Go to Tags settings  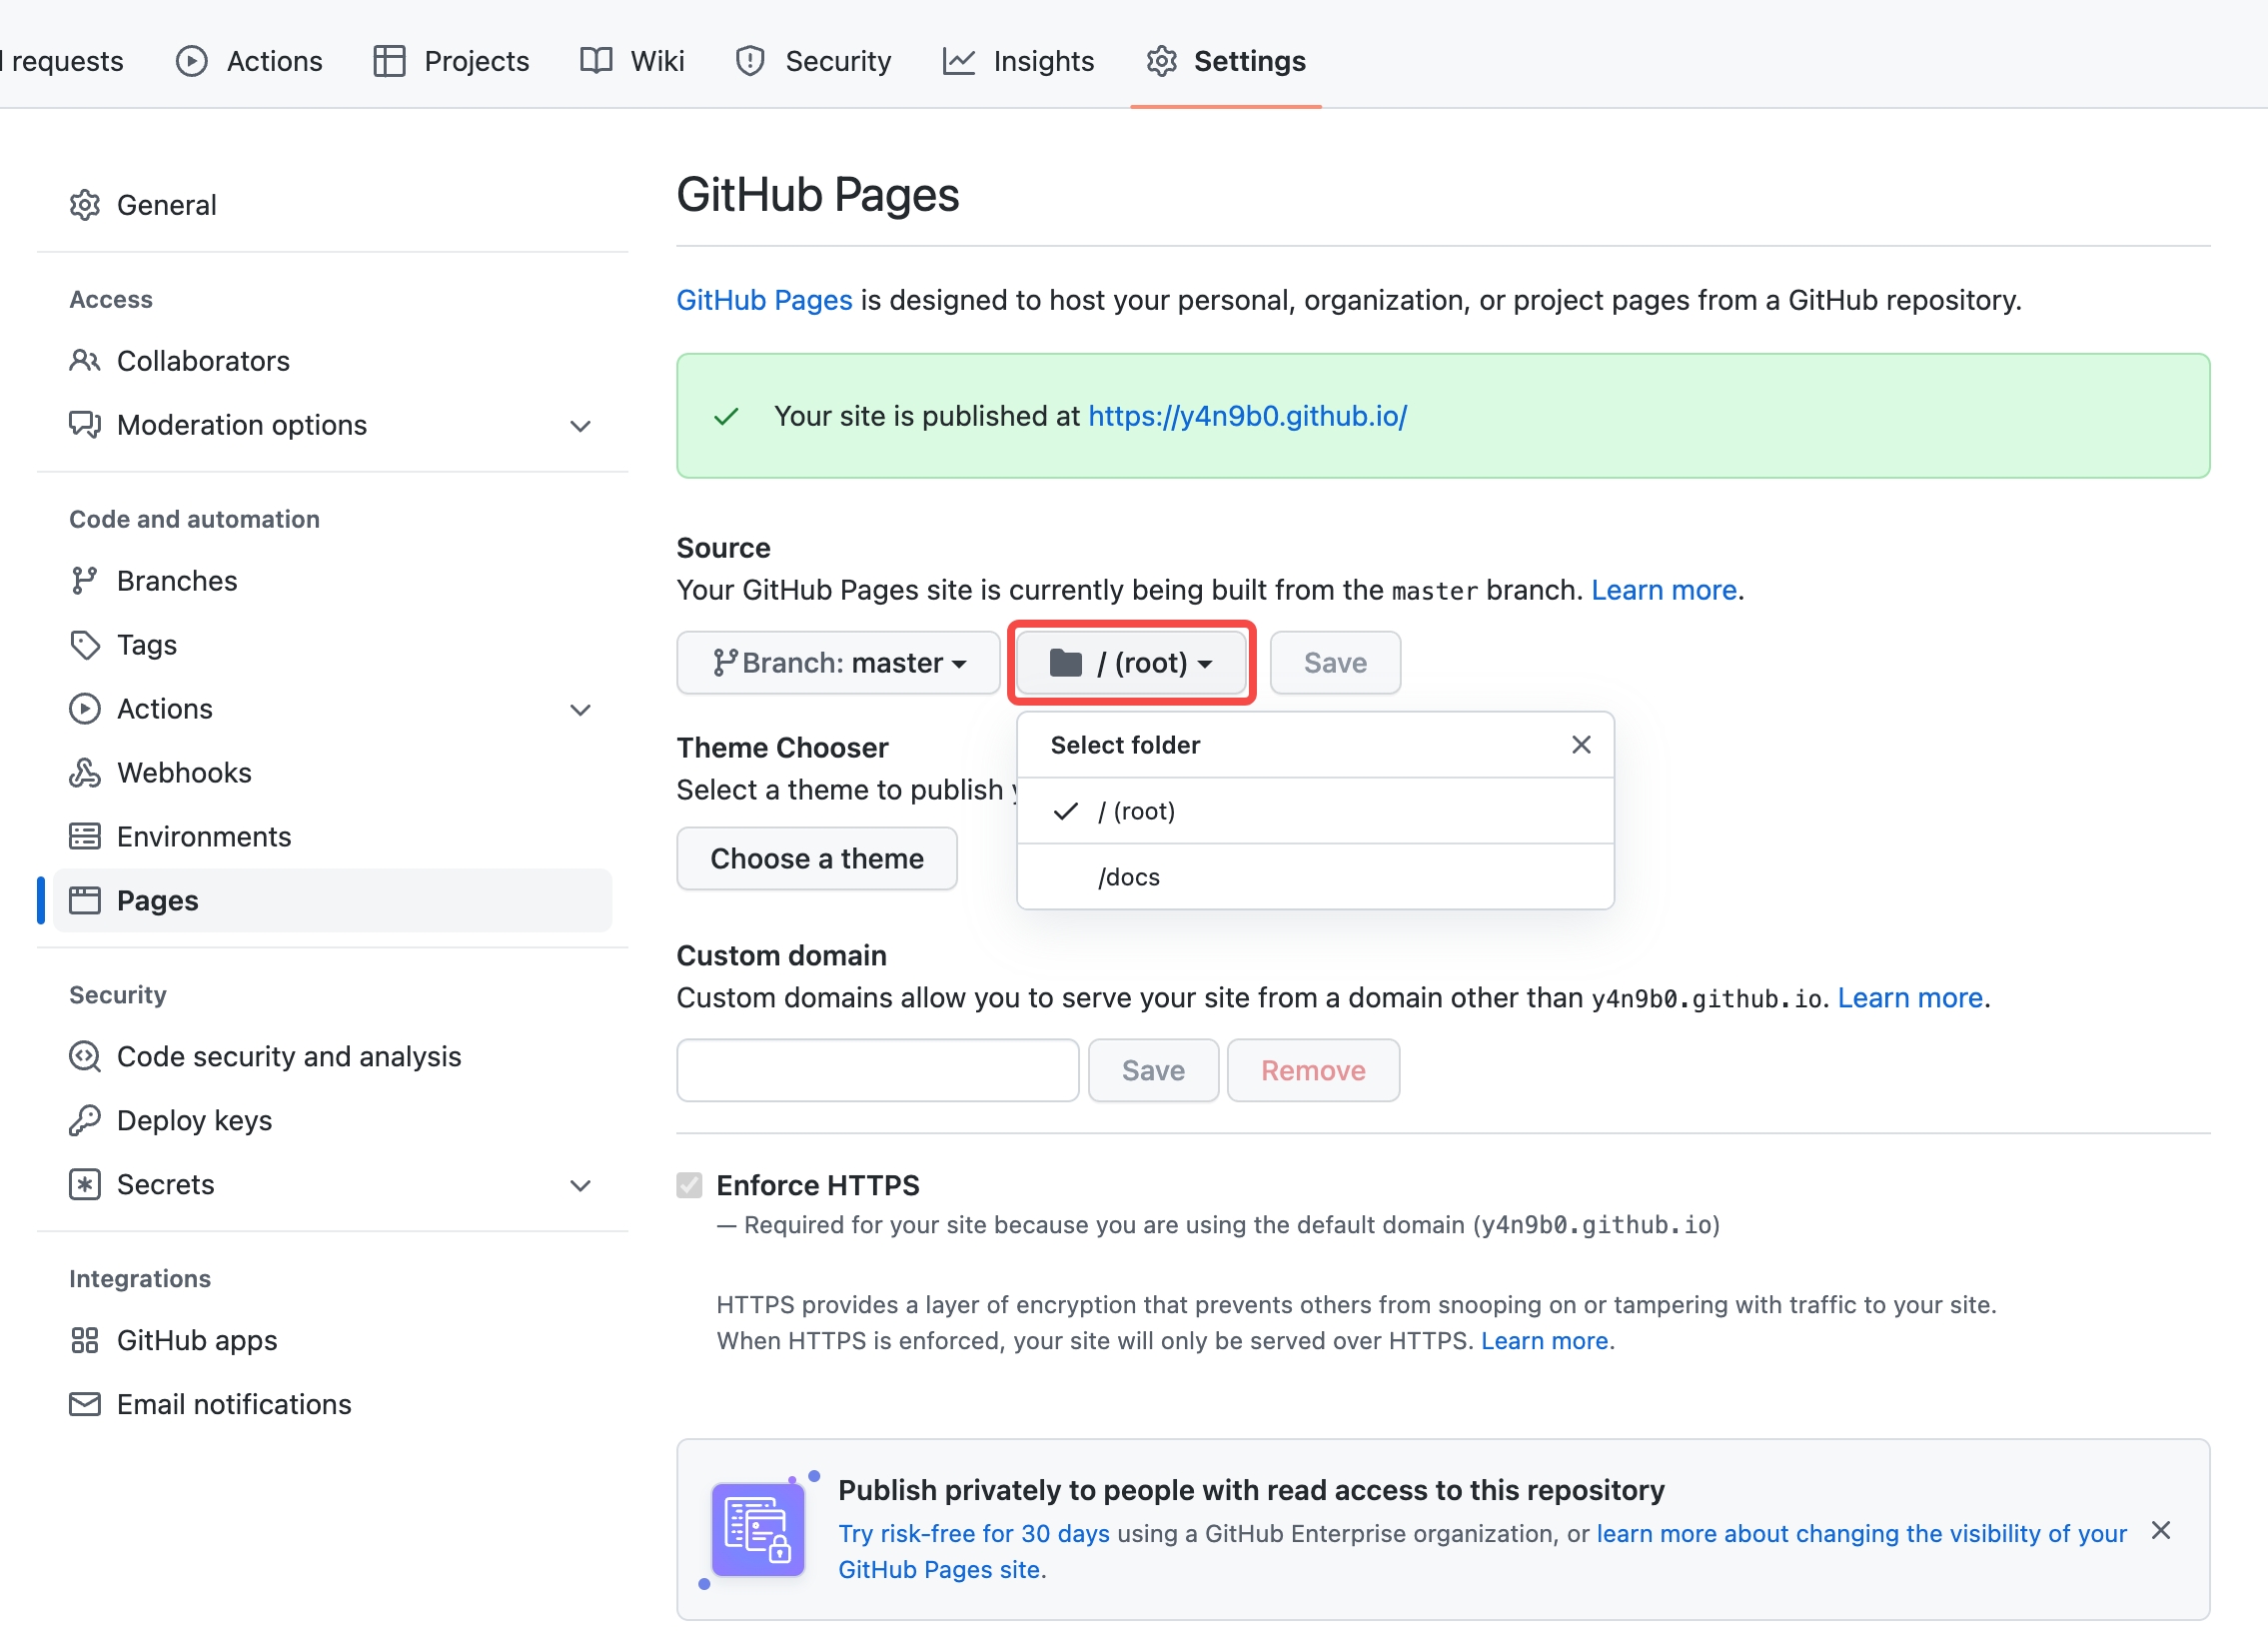pyautogui.click(x=332, y=645)
